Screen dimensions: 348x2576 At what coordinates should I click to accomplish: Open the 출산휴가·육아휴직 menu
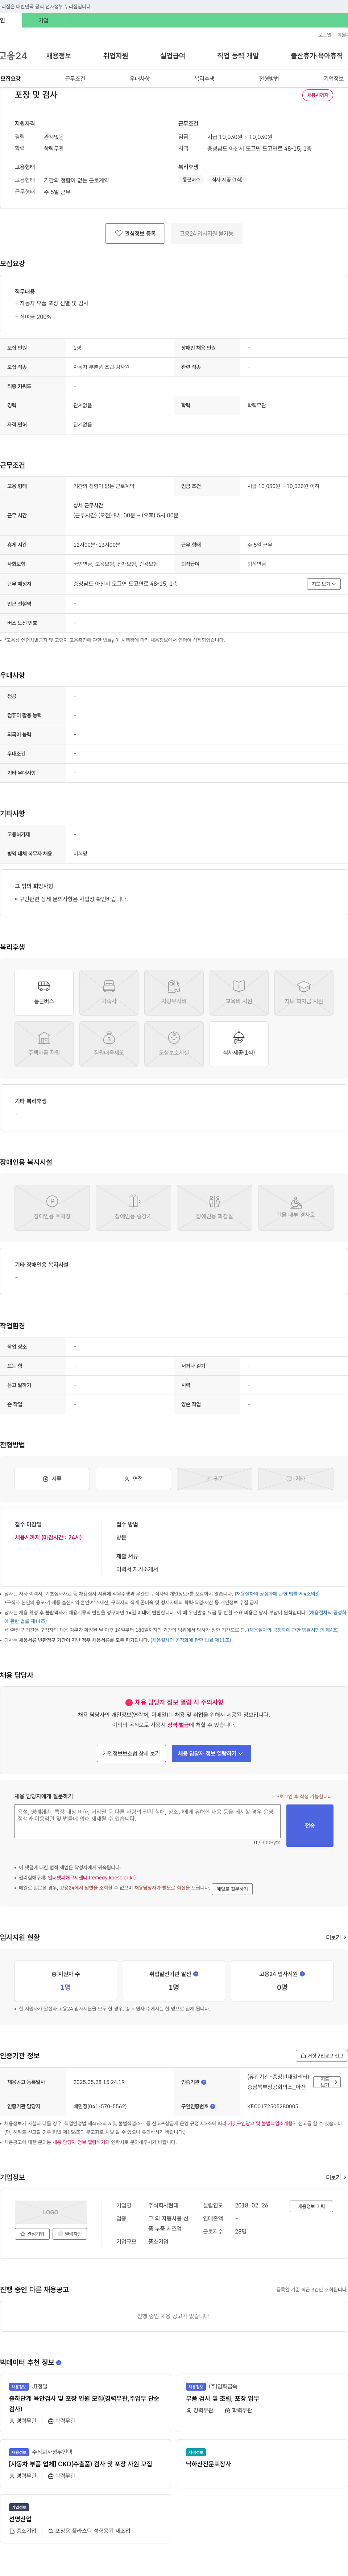(x=317, y=56)
